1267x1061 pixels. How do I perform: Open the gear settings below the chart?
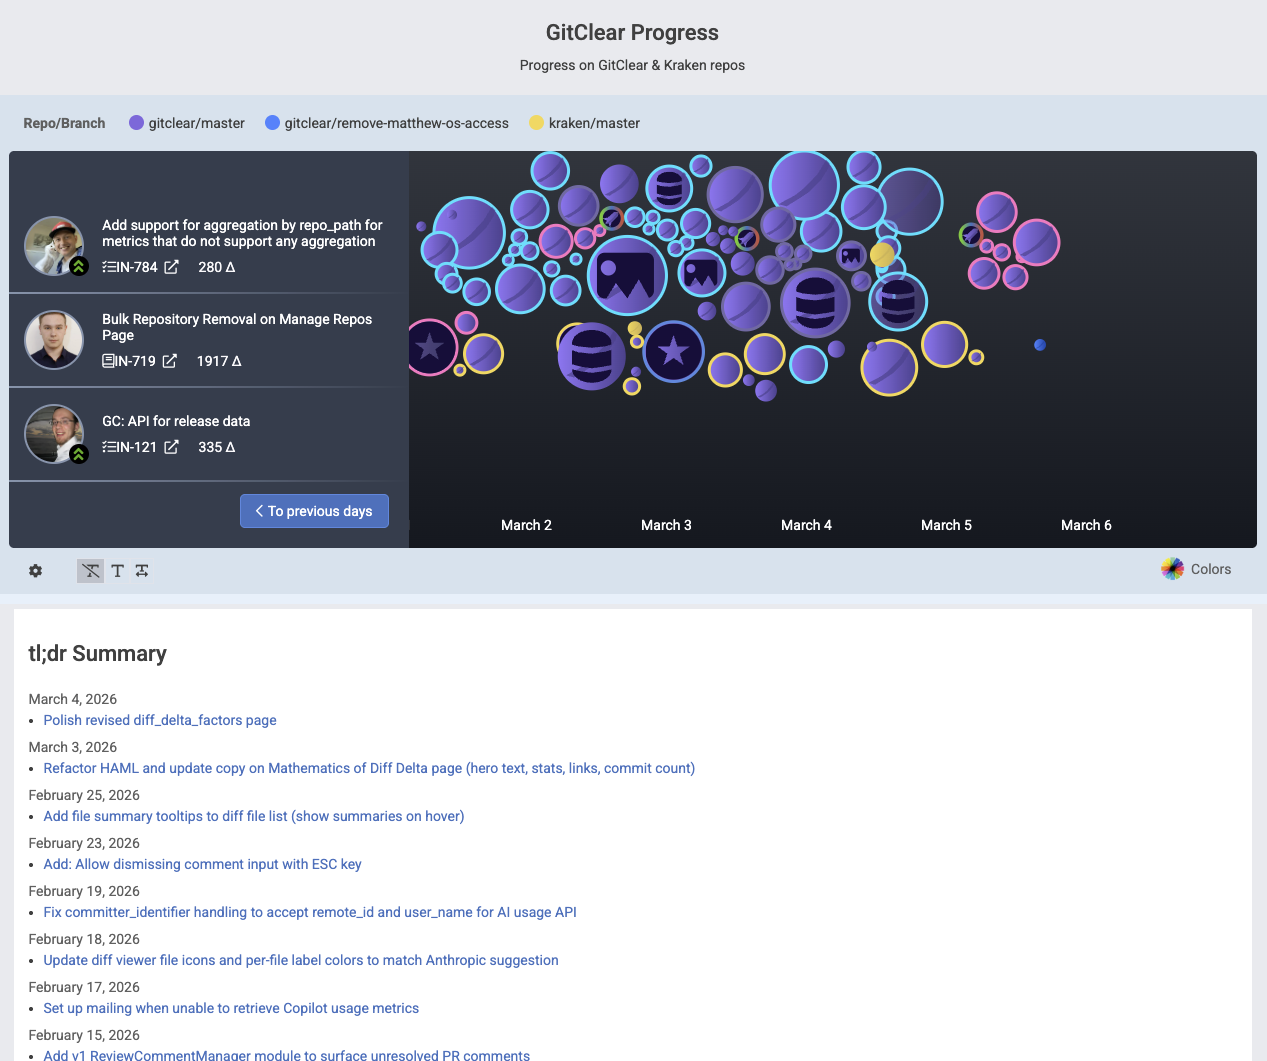pyautogui.click(x=36, y=571)
